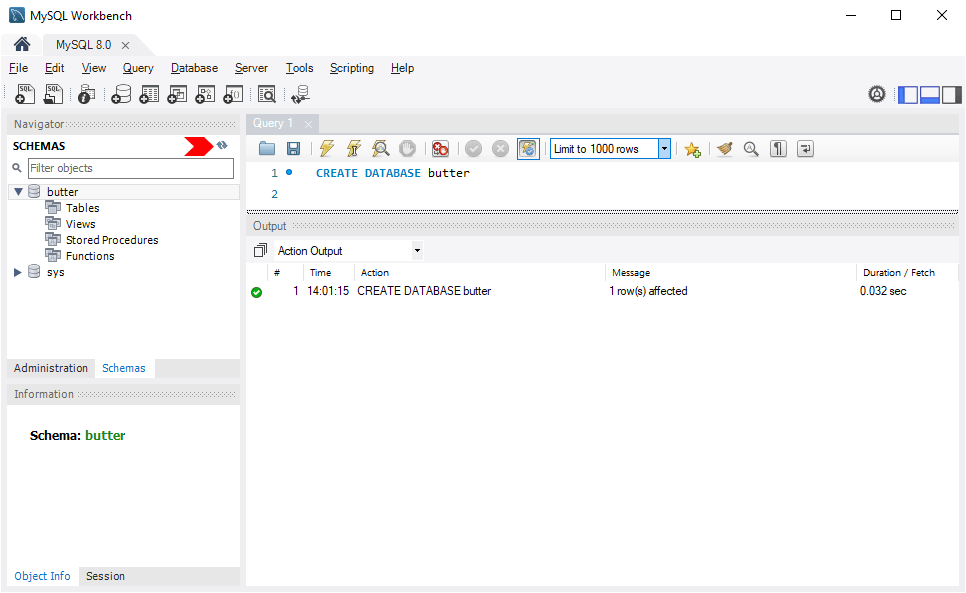The image size is (966, 593).
Task: Commit transaction checkmark icon
Action: [473, 148]
